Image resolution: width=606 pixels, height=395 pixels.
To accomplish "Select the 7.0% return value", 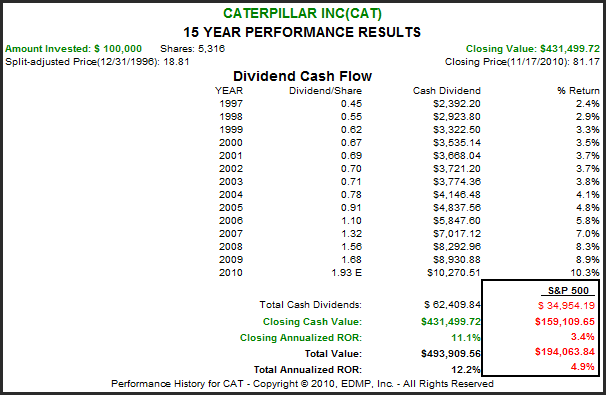I will [x=587, y=233].
